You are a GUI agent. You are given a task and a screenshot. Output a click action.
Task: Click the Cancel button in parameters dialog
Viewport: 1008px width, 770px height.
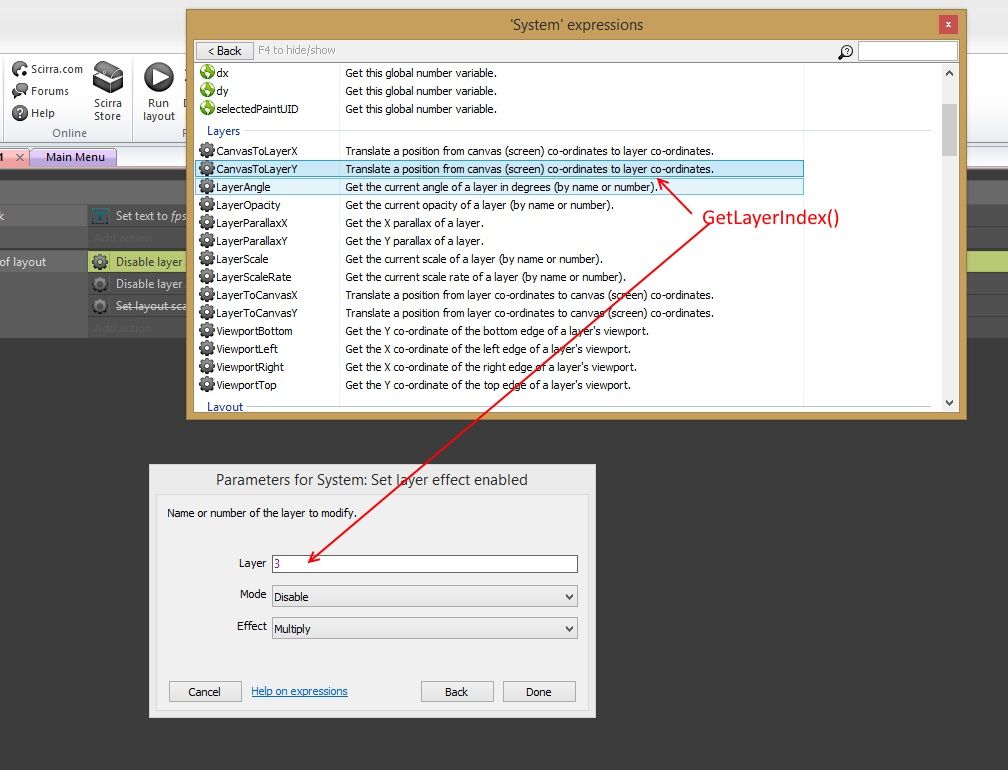[x=204, y=692]
